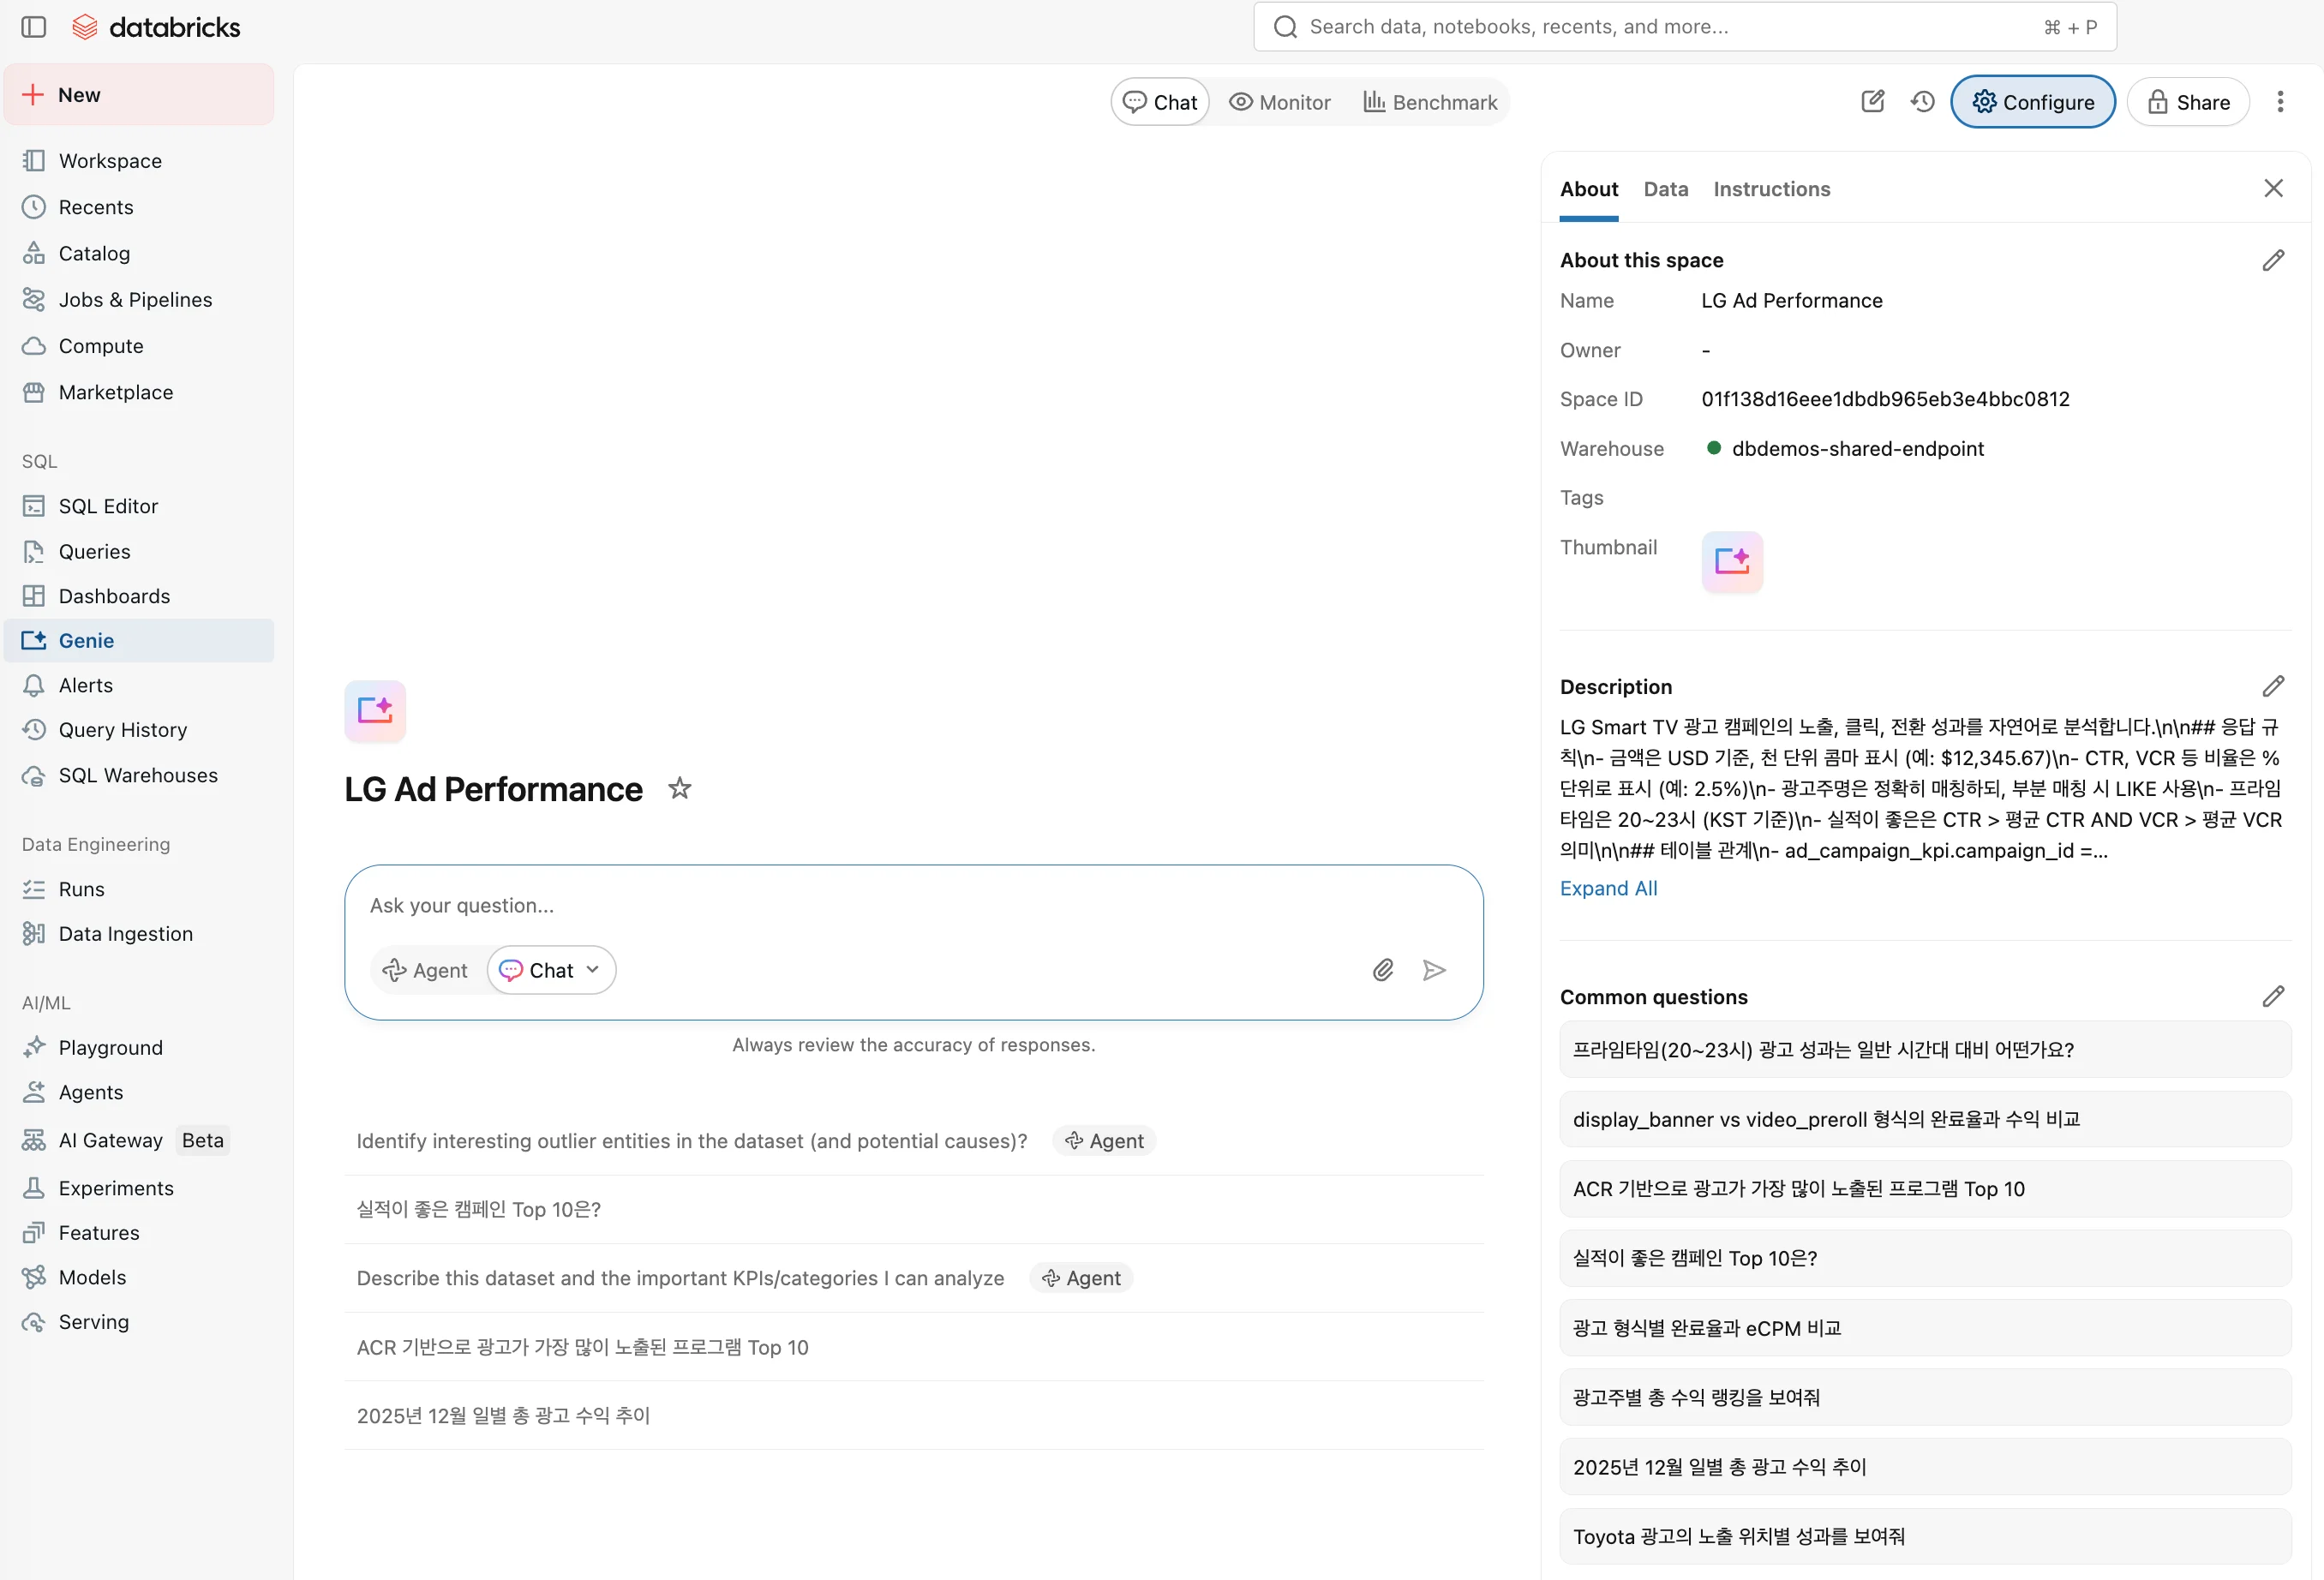This screenshot has width=2324, height=1580.
Task: Focus the top search bar
Action: click(x=1685, y=27)
